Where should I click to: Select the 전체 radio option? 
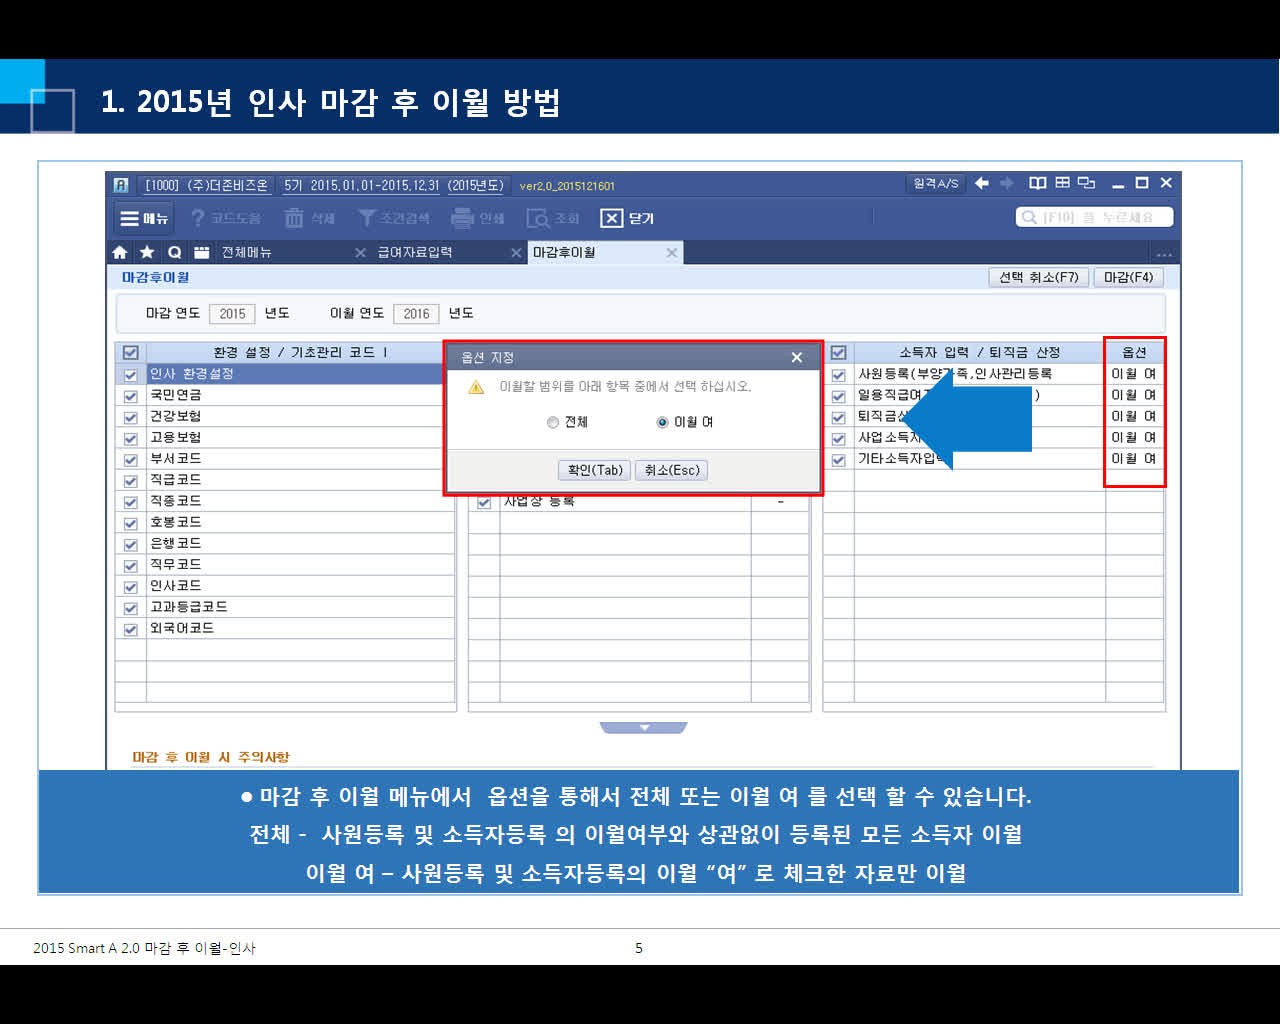click(x=552, y=422)
